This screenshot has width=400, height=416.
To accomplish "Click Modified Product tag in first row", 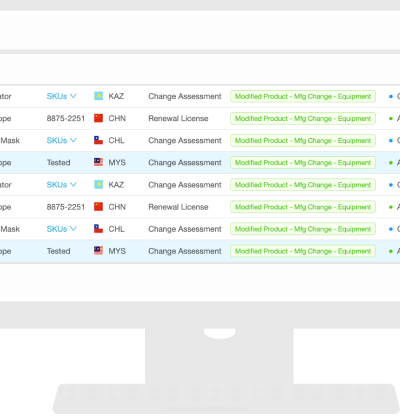I will pos(303,96).
